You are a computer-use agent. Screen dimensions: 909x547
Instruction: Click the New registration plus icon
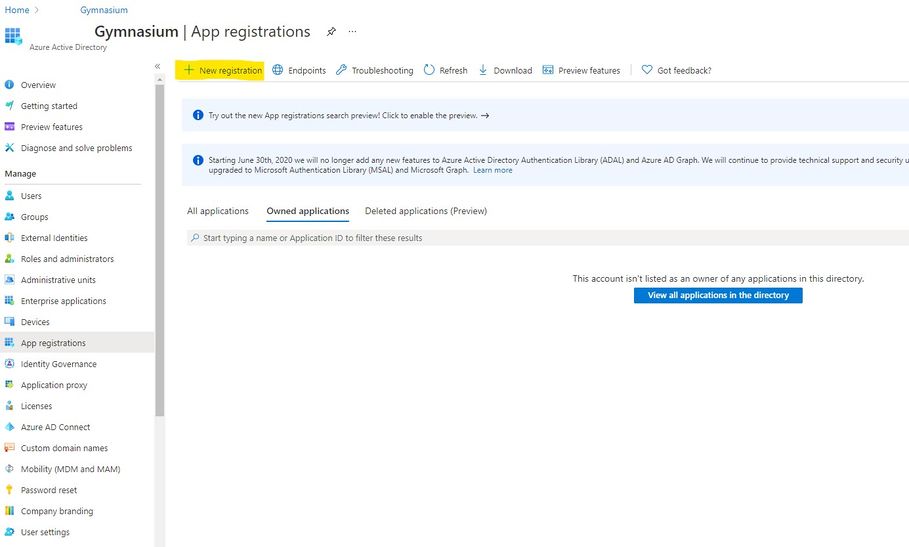pos(188,70)
